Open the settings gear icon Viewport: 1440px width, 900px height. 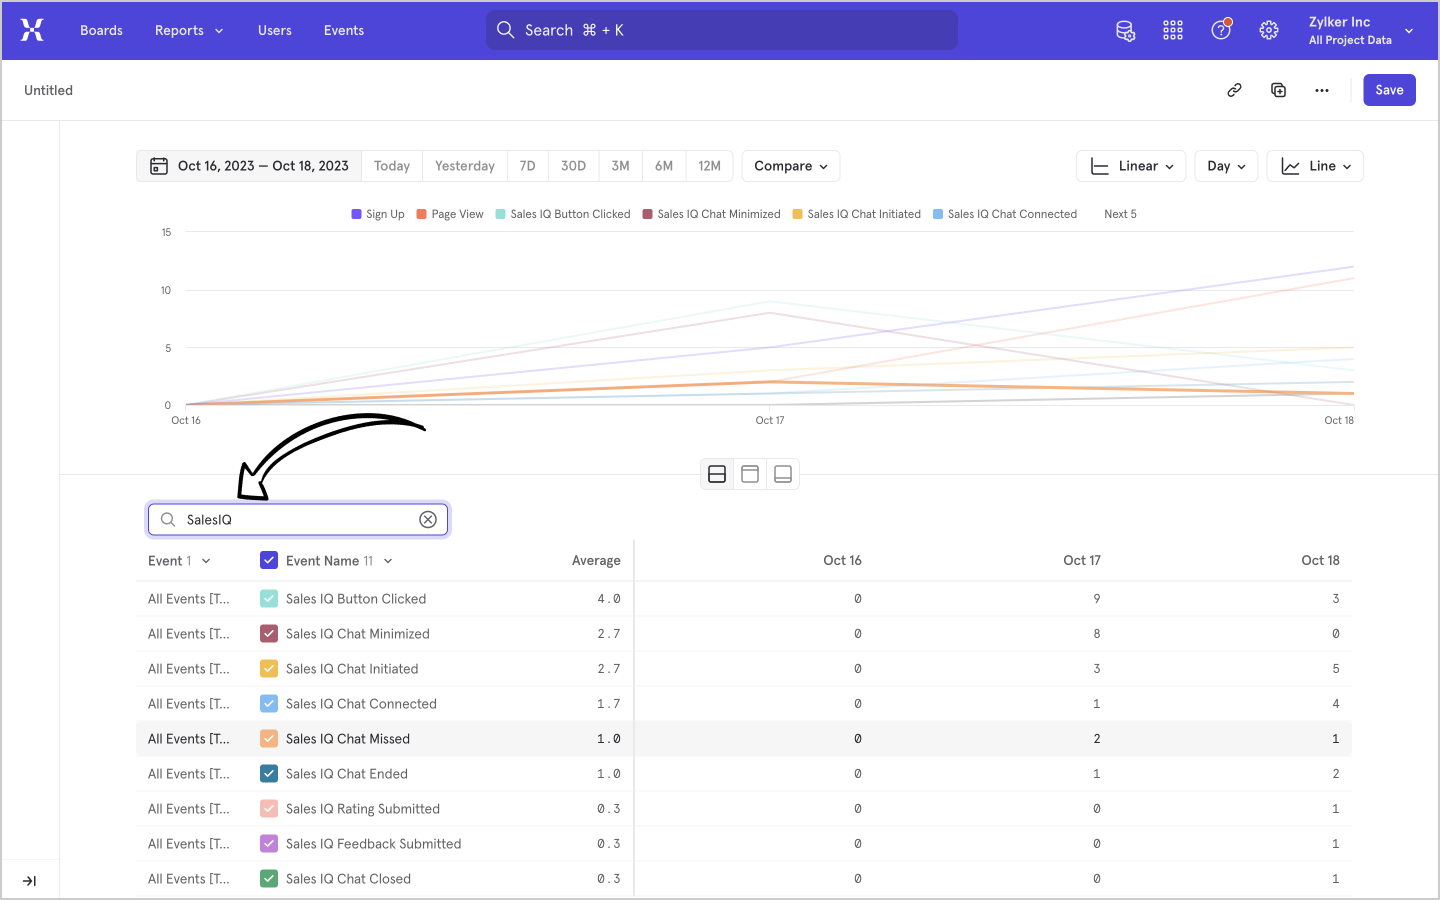tap(1269, 30)
